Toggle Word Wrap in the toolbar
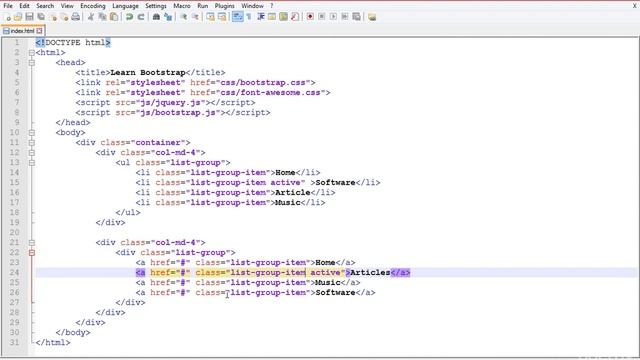Image resolution: width=640 pixels, height=360 pixels. pyautogui.click(x=237, y=17)
